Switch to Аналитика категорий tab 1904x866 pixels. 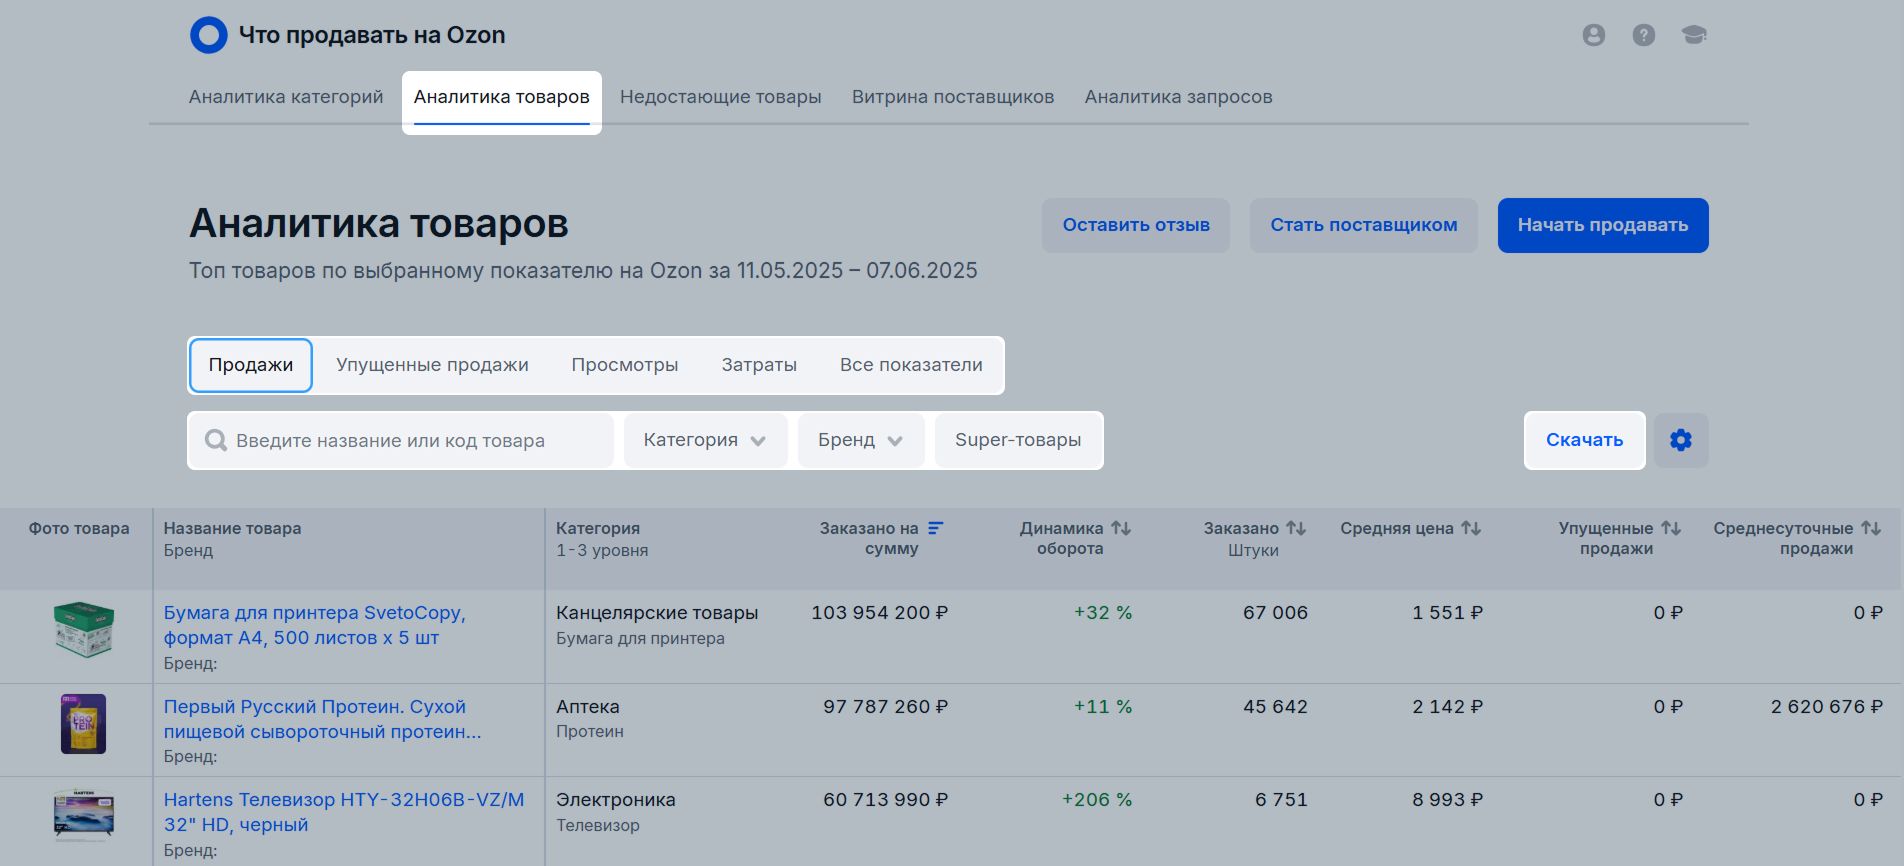coord(286,97)
